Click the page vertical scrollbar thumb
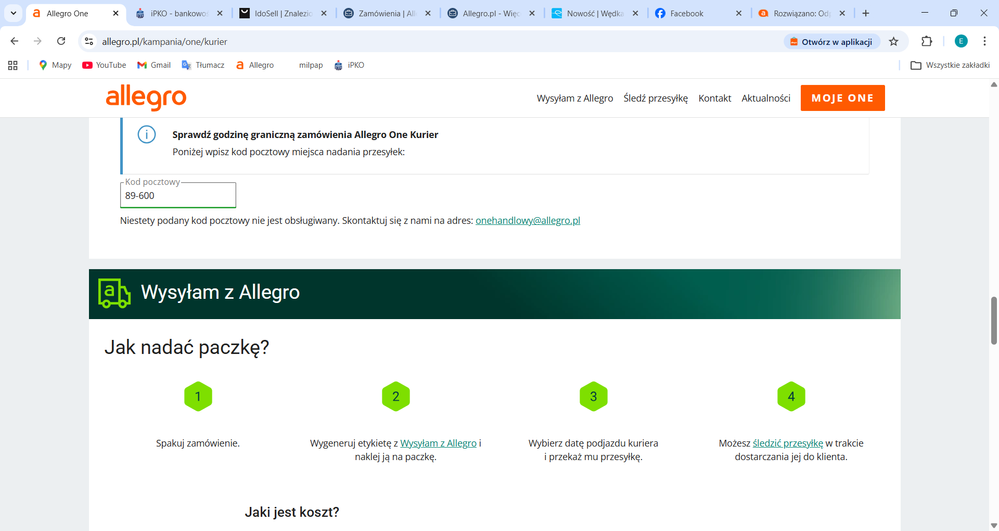The image size is (999, 531). 993,320
